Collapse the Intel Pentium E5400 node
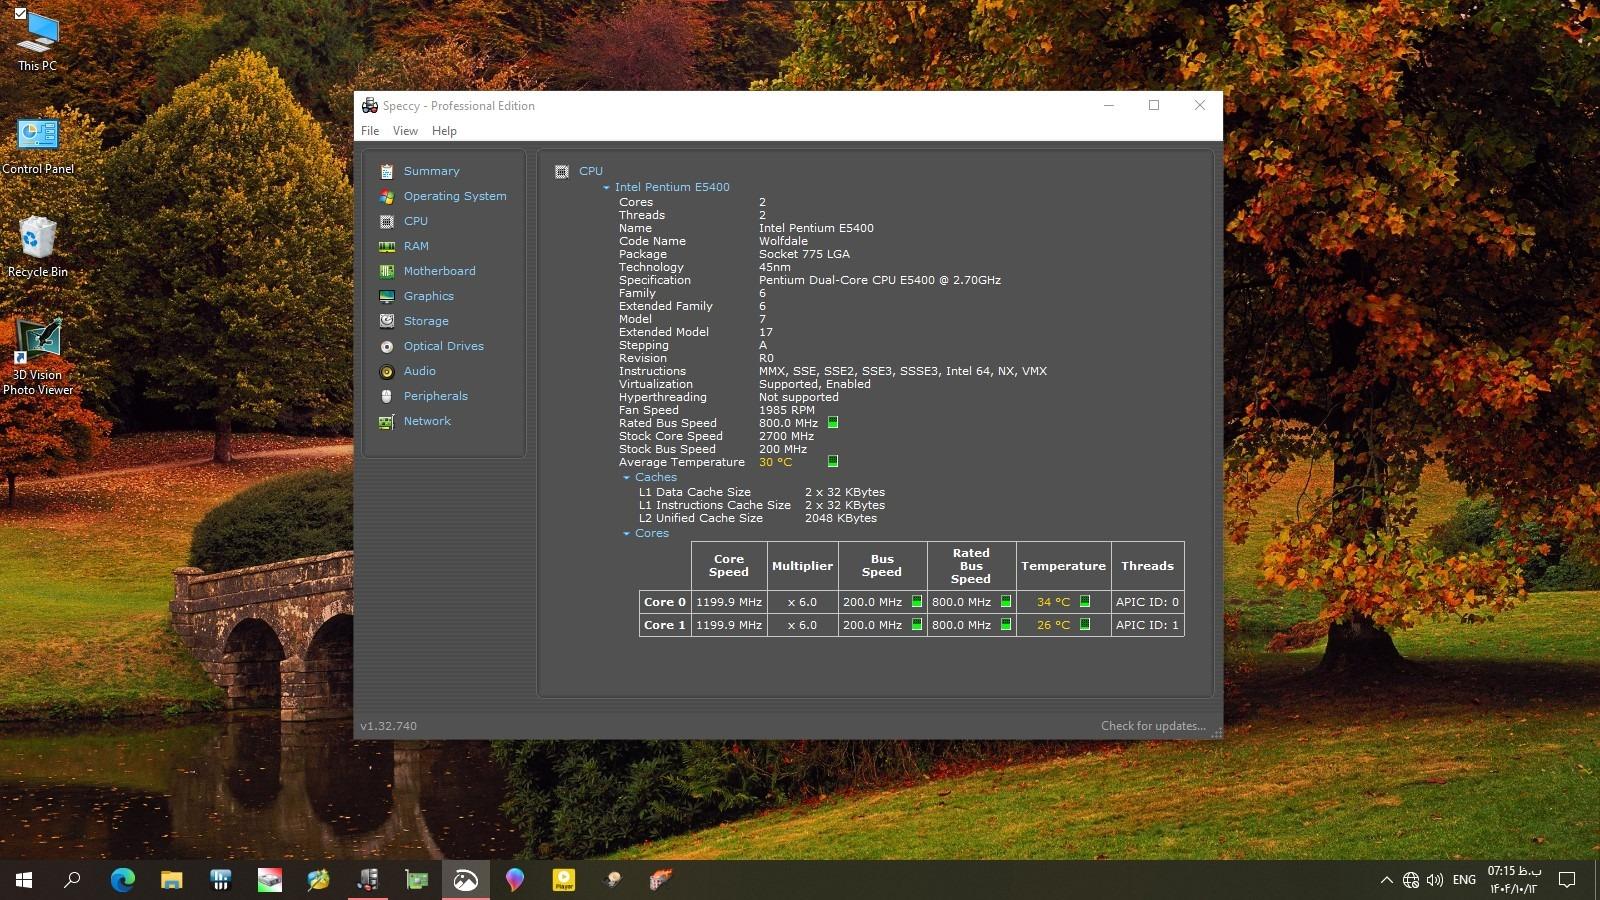 click(x=606, y=187)
